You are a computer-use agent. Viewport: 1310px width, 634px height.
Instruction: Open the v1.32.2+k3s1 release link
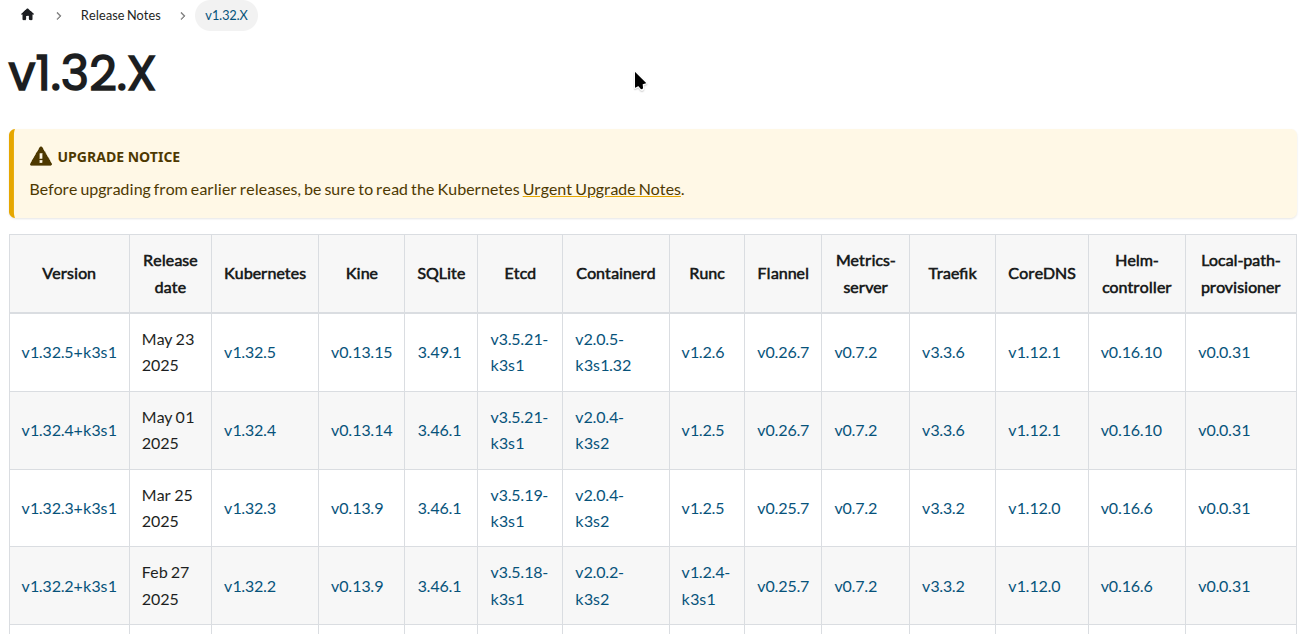(69, 586)
